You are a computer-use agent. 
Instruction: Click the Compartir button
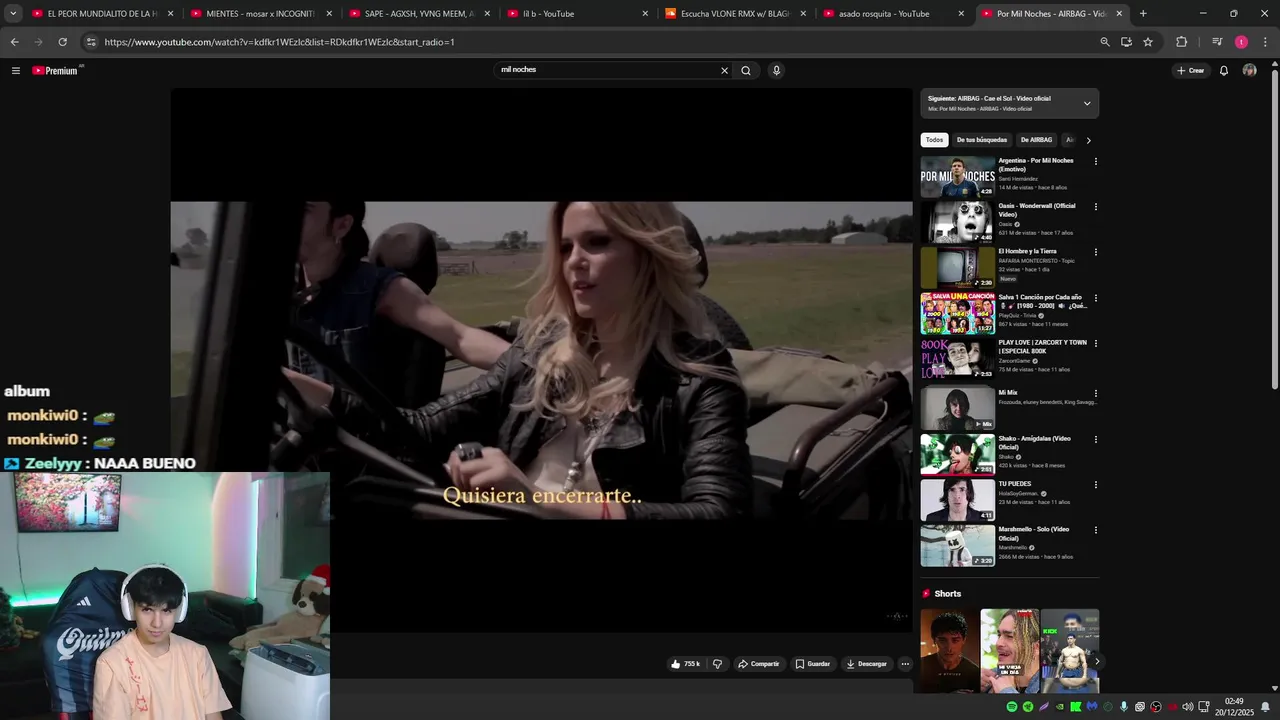[758, 664]
